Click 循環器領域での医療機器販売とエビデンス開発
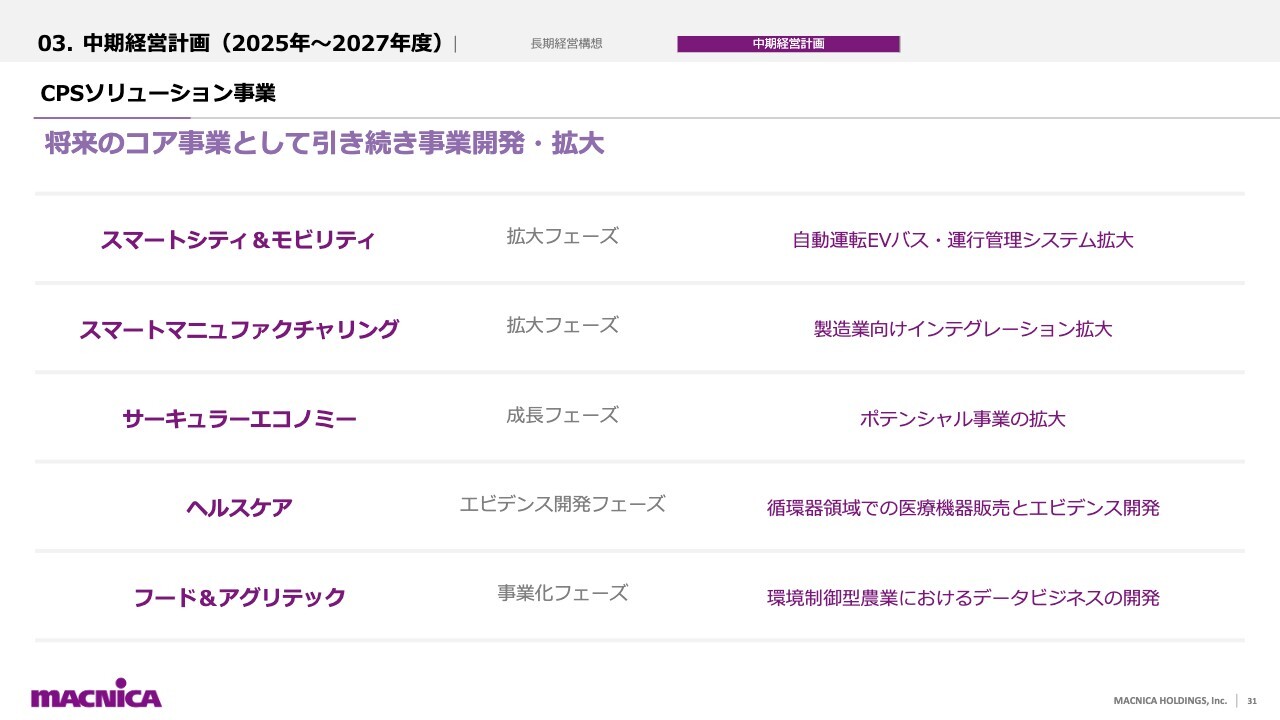1280x720 pixels. 962,508
